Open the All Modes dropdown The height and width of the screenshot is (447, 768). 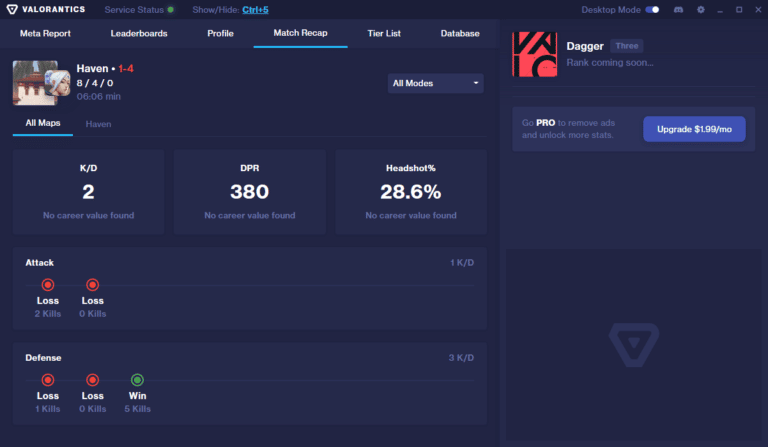[435, 83]
